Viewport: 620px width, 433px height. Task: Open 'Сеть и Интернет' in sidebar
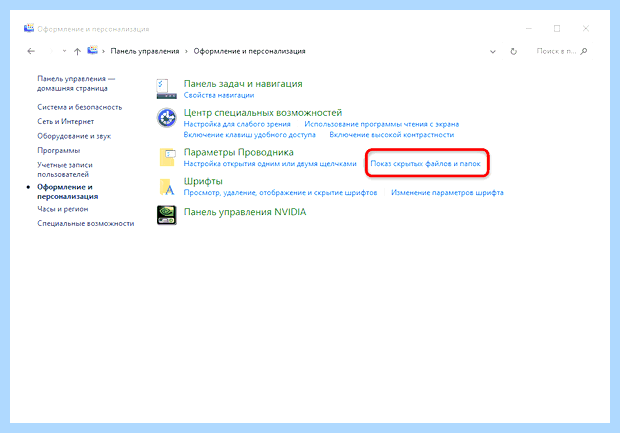pyautogui.click(x=66, y=121)
